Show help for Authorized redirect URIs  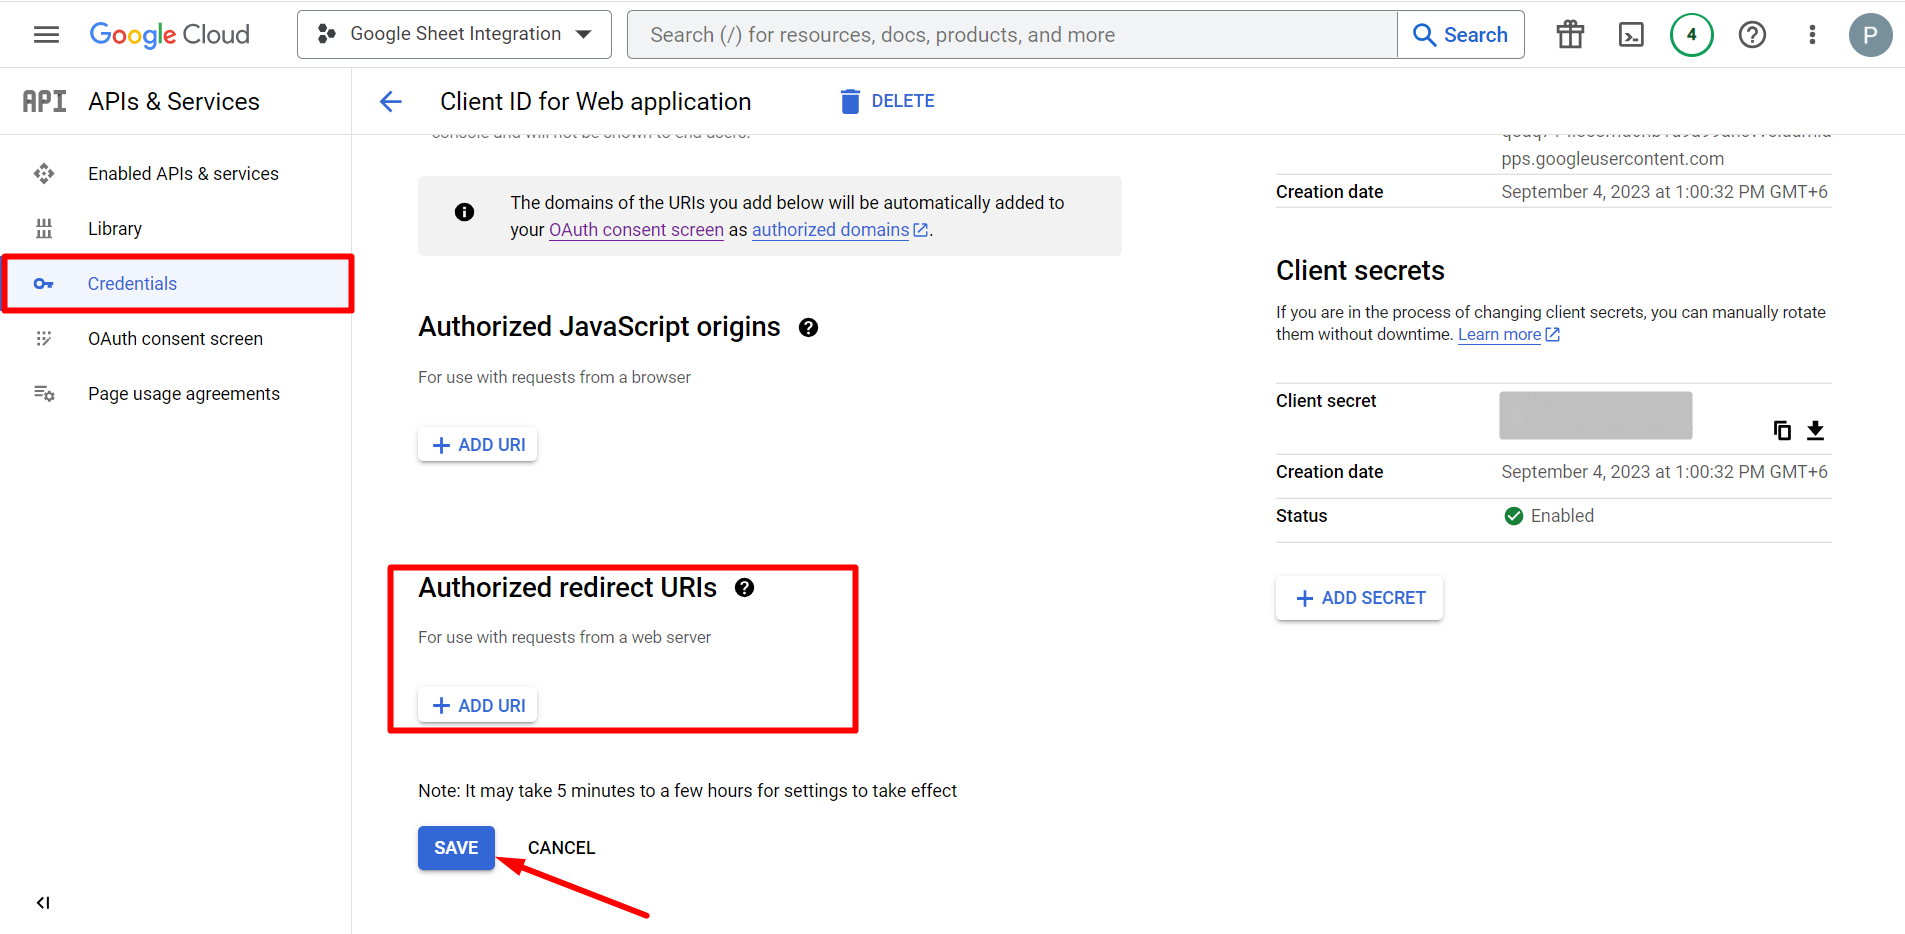click(x=745, y=588)
